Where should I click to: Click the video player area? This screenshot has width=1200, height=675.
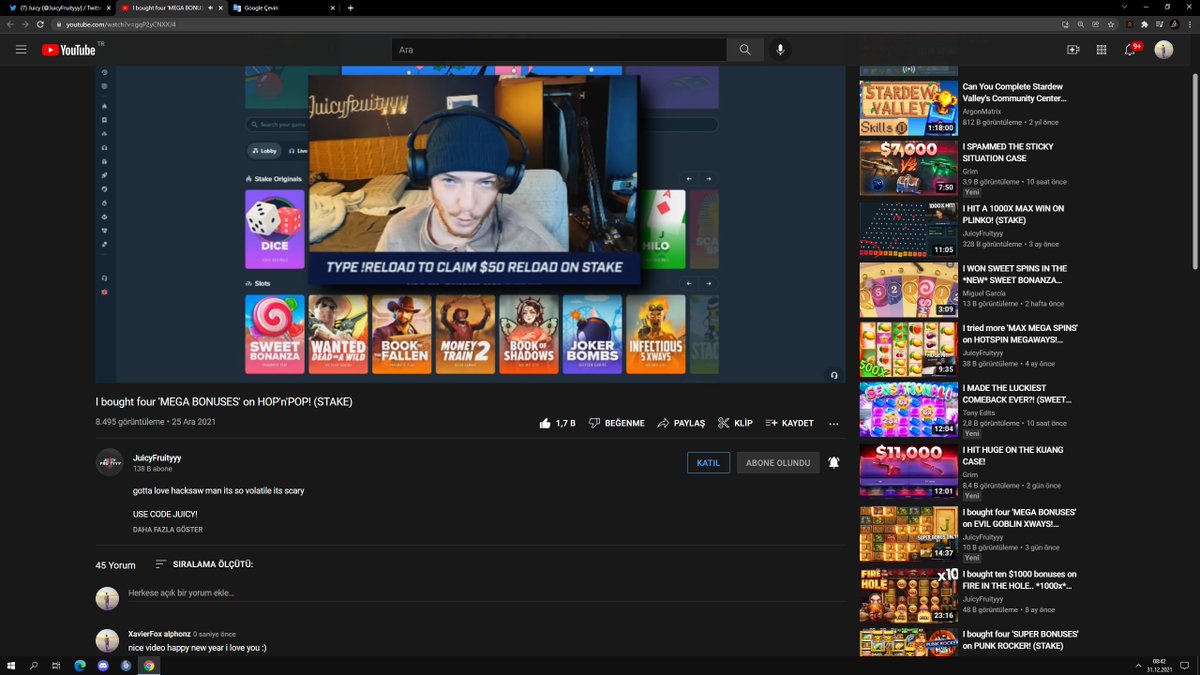[x=470, y=224]
